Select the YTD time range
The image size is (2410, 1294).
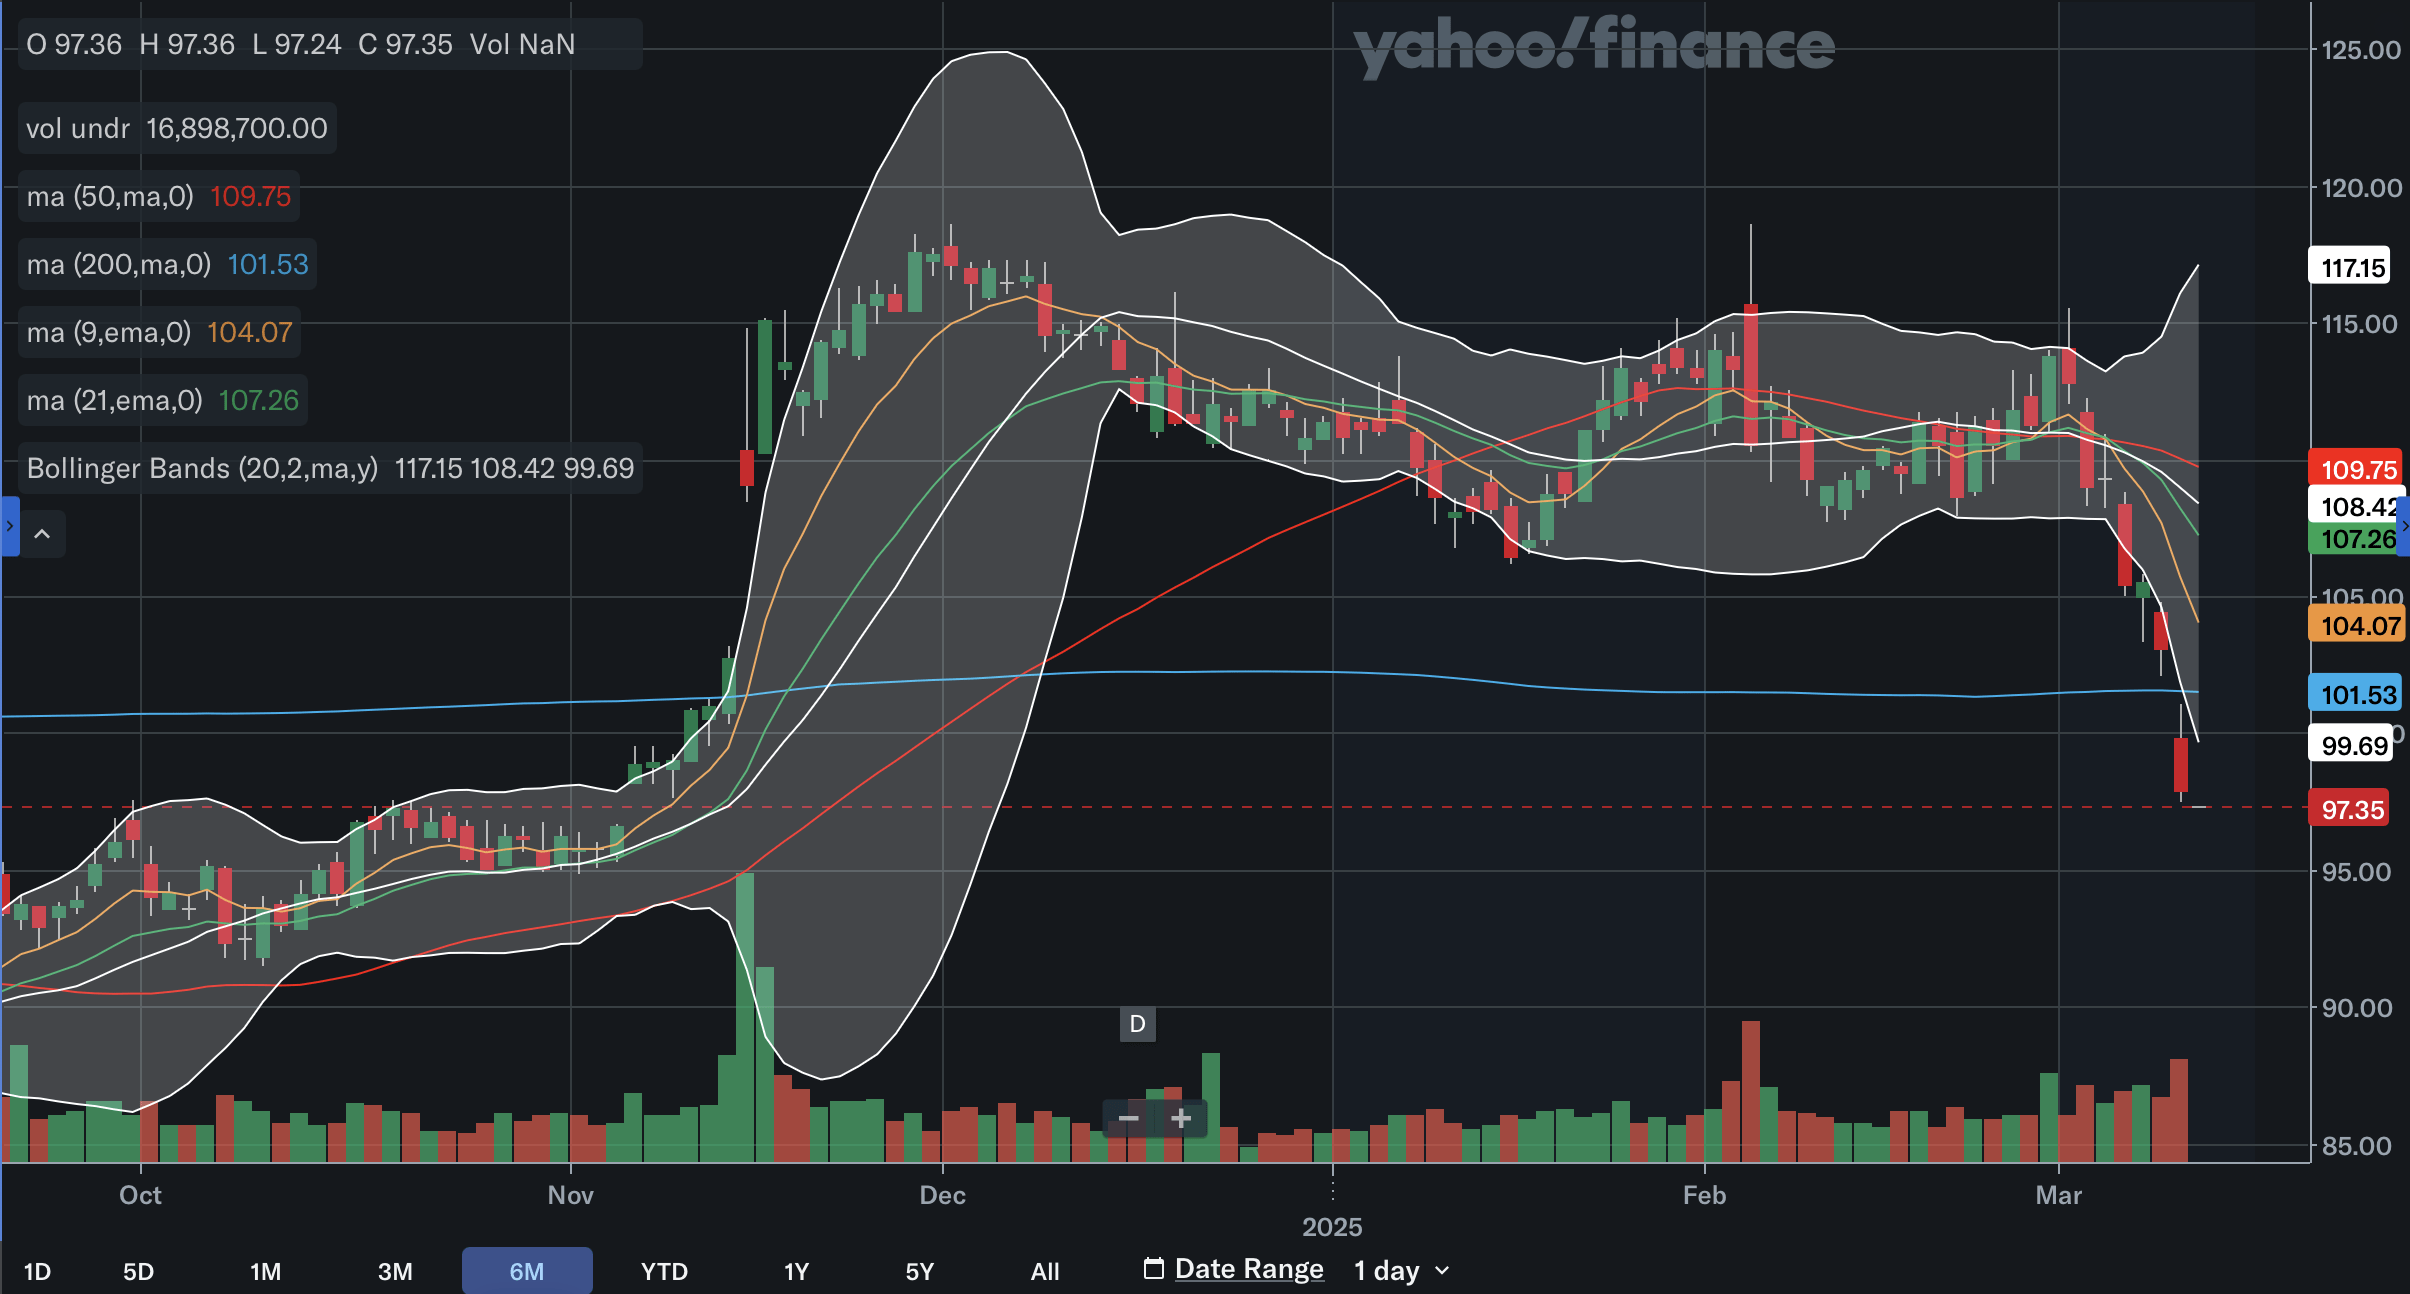[x=664, y=1271]
